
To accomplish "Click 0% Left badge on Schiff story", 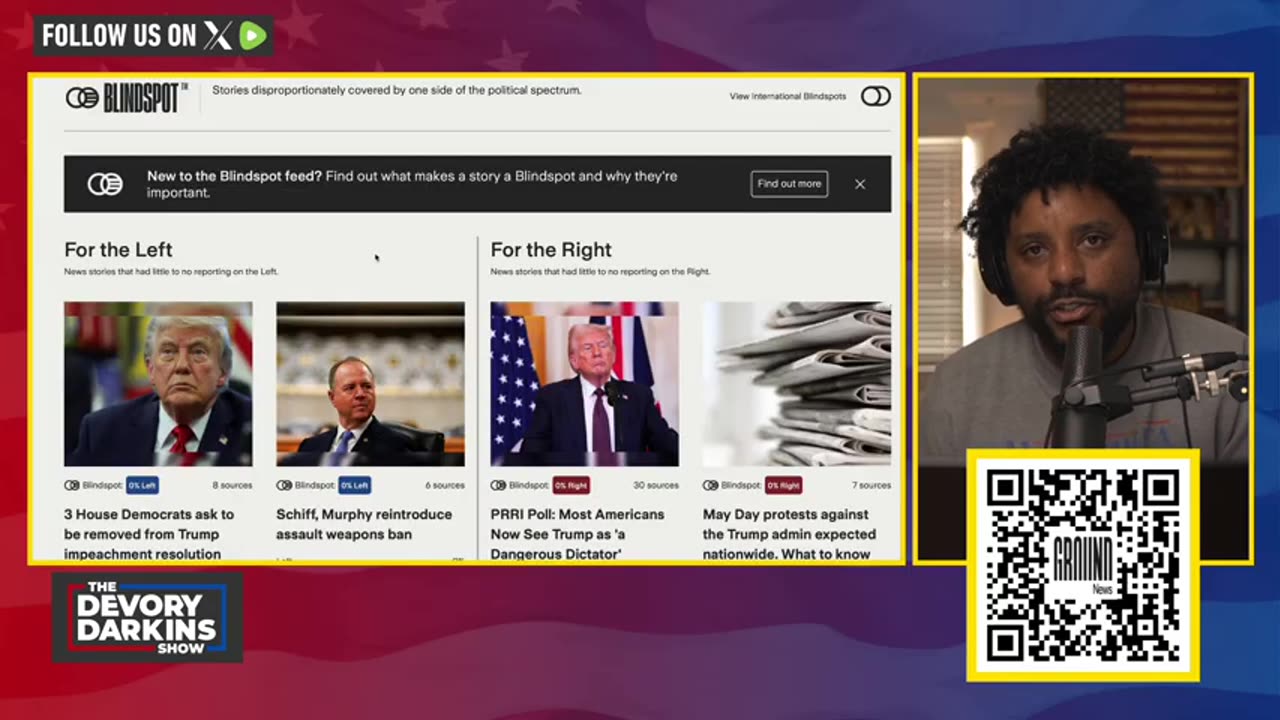I will [x=354, y=485].
